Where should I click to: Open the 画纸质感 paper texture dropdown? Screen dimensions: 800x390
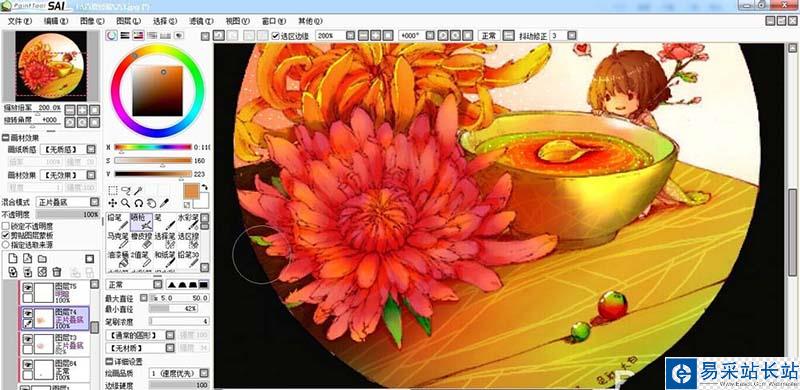pyautogui.click(x=91, y=149)
